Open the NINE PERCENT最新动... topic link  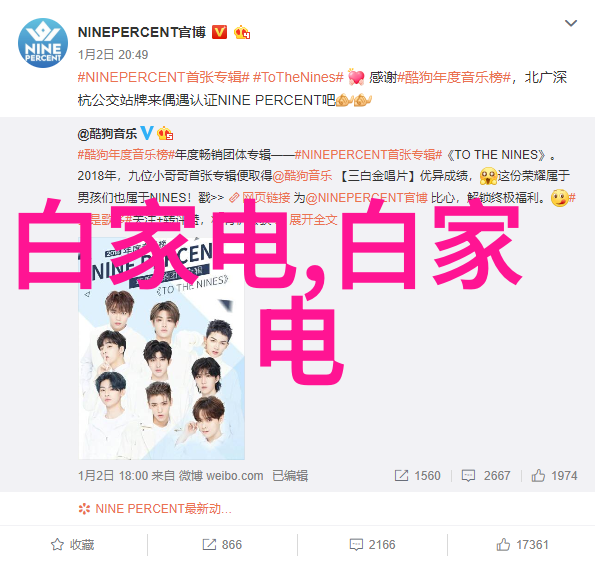click(x=155, y=508)
